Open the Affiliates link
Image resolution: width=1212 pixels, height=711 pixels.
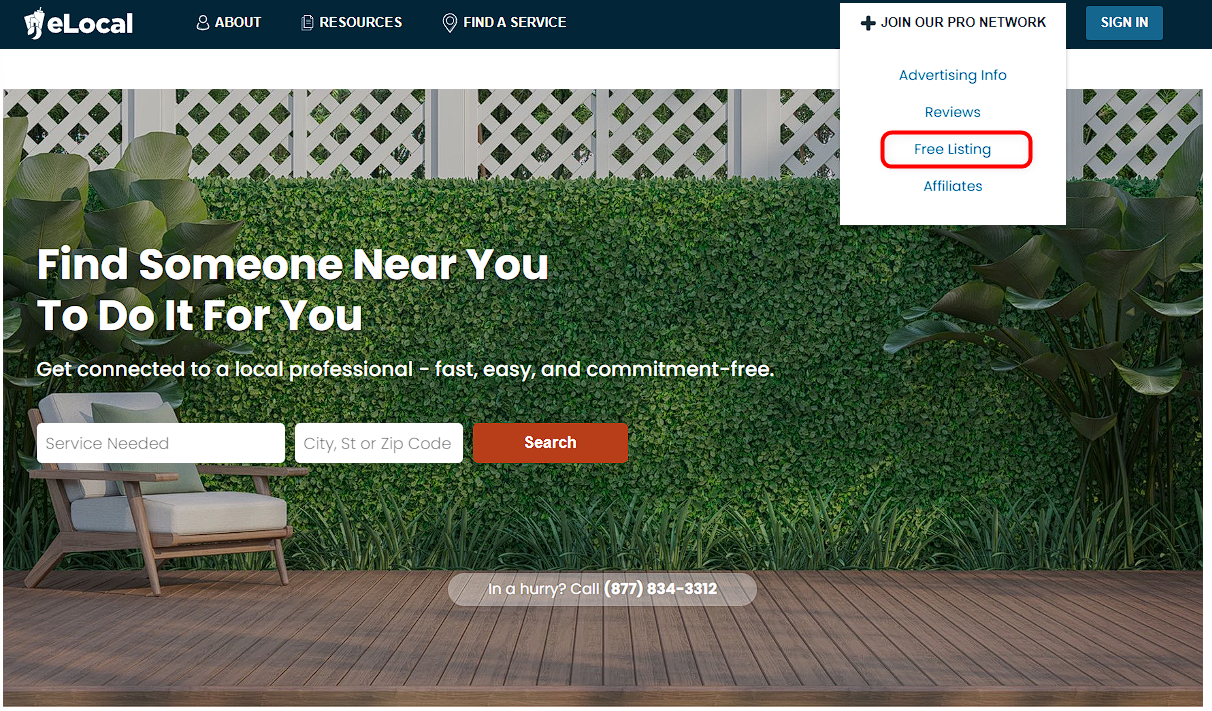tap(953, 186)
